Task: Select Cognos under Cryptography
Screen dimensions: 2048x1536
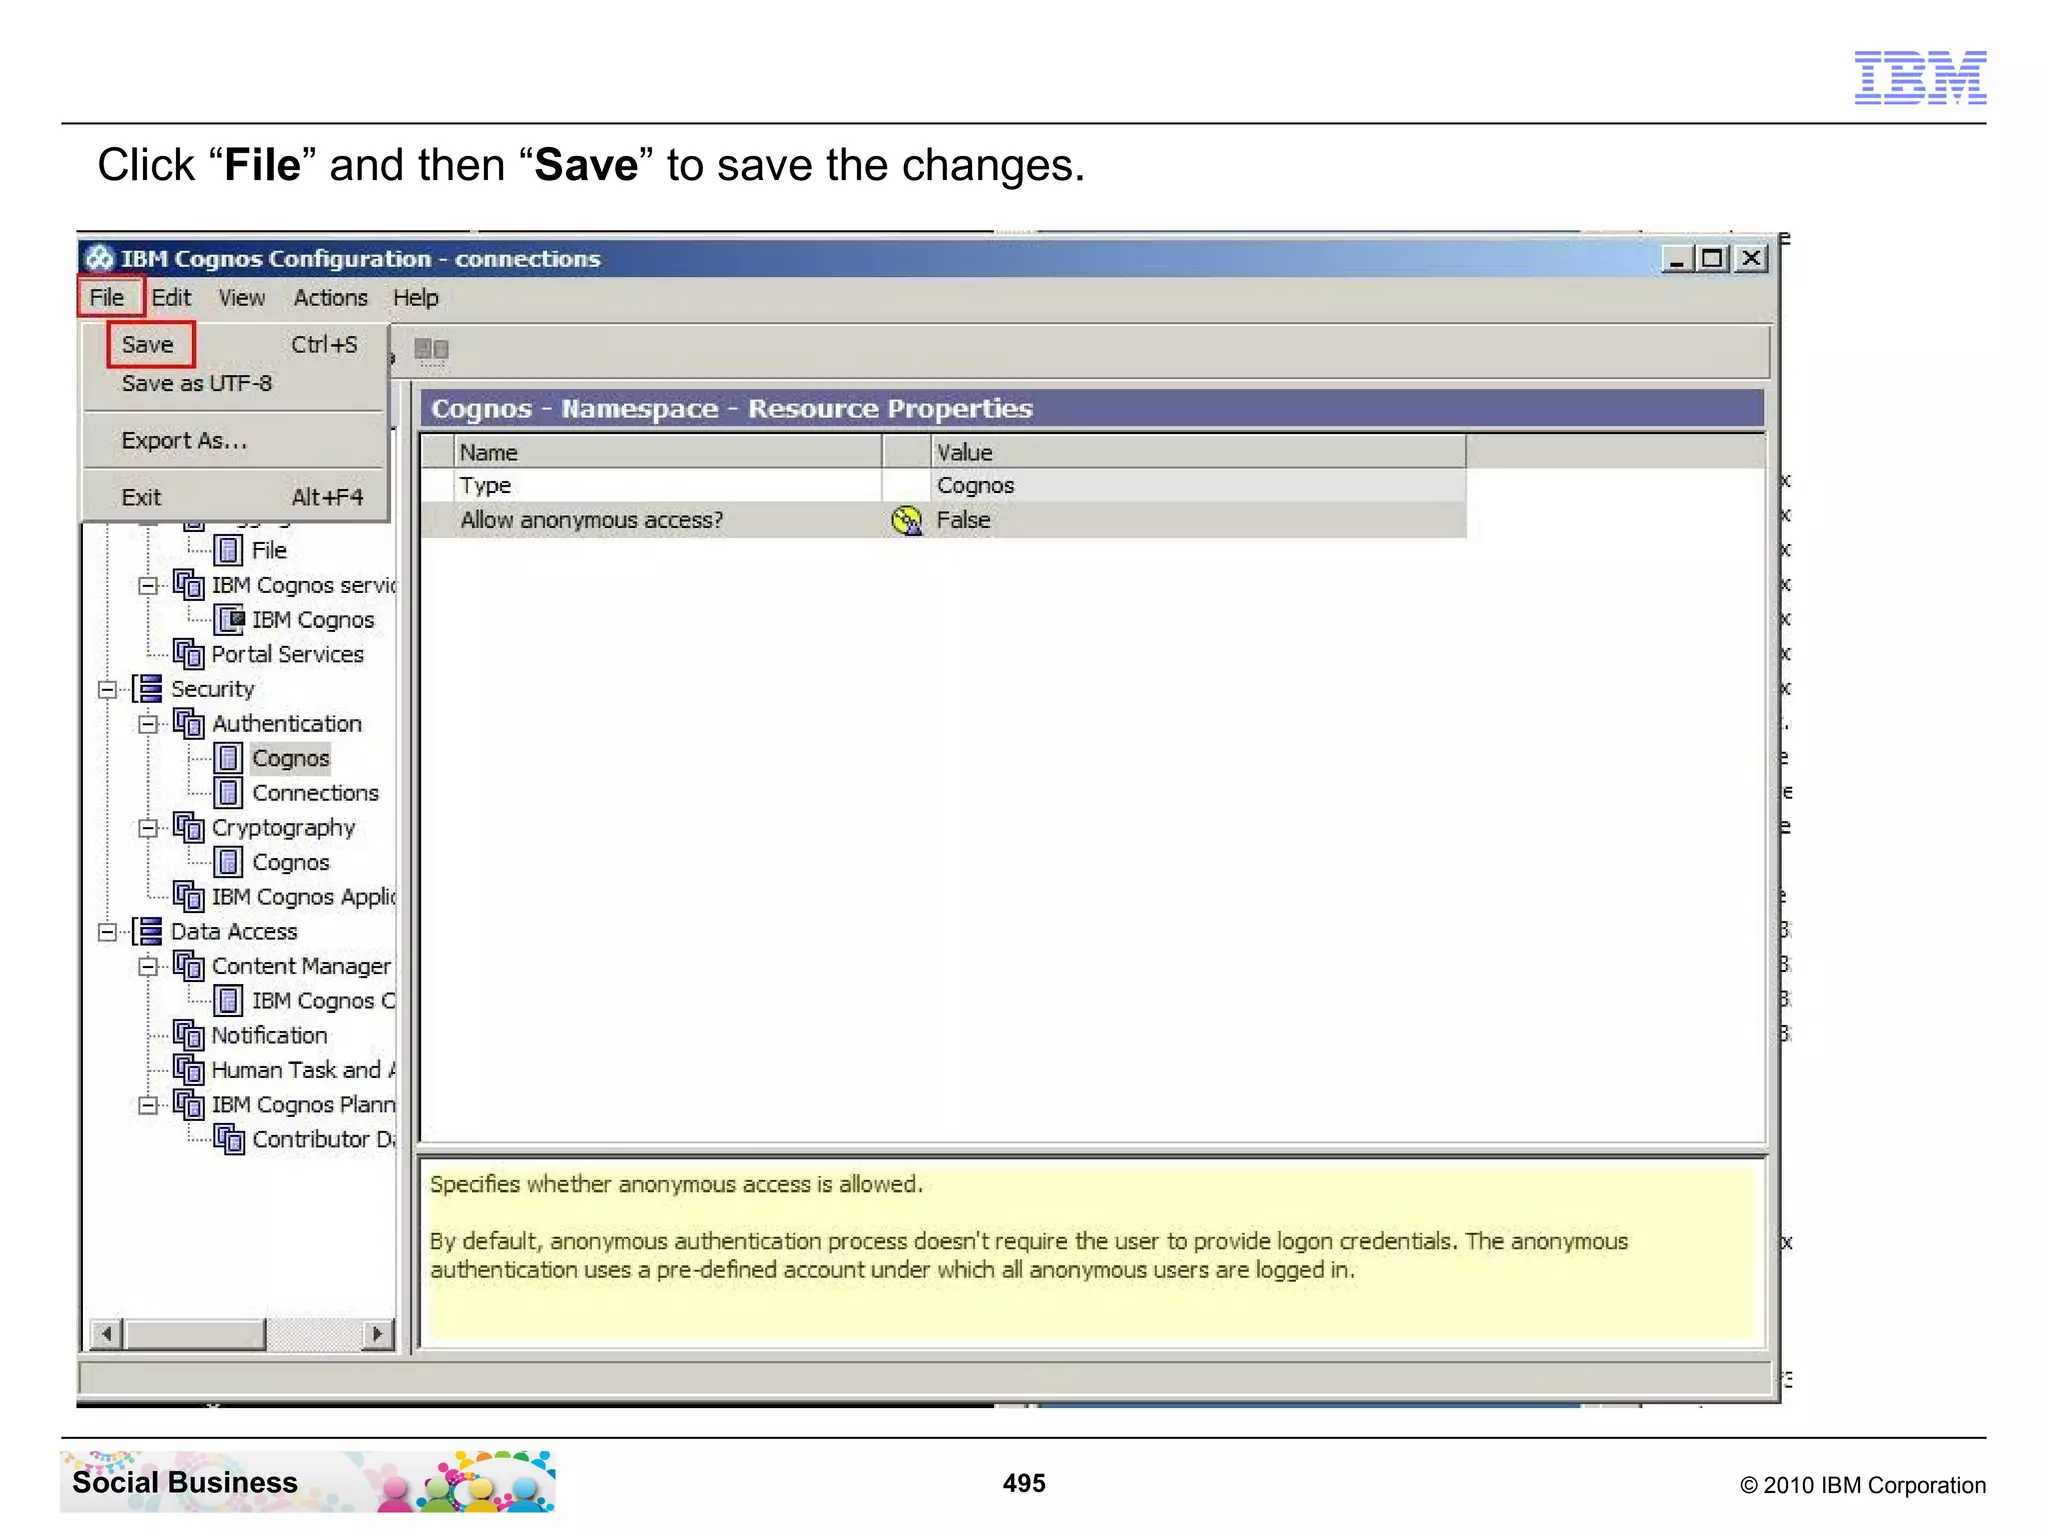Action: [290, 862]
